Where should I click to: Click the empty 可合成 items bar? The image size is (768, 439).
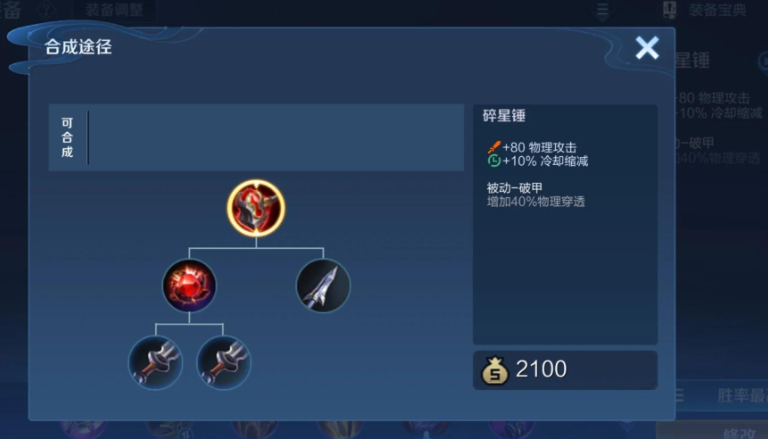(x=256, y=138)
